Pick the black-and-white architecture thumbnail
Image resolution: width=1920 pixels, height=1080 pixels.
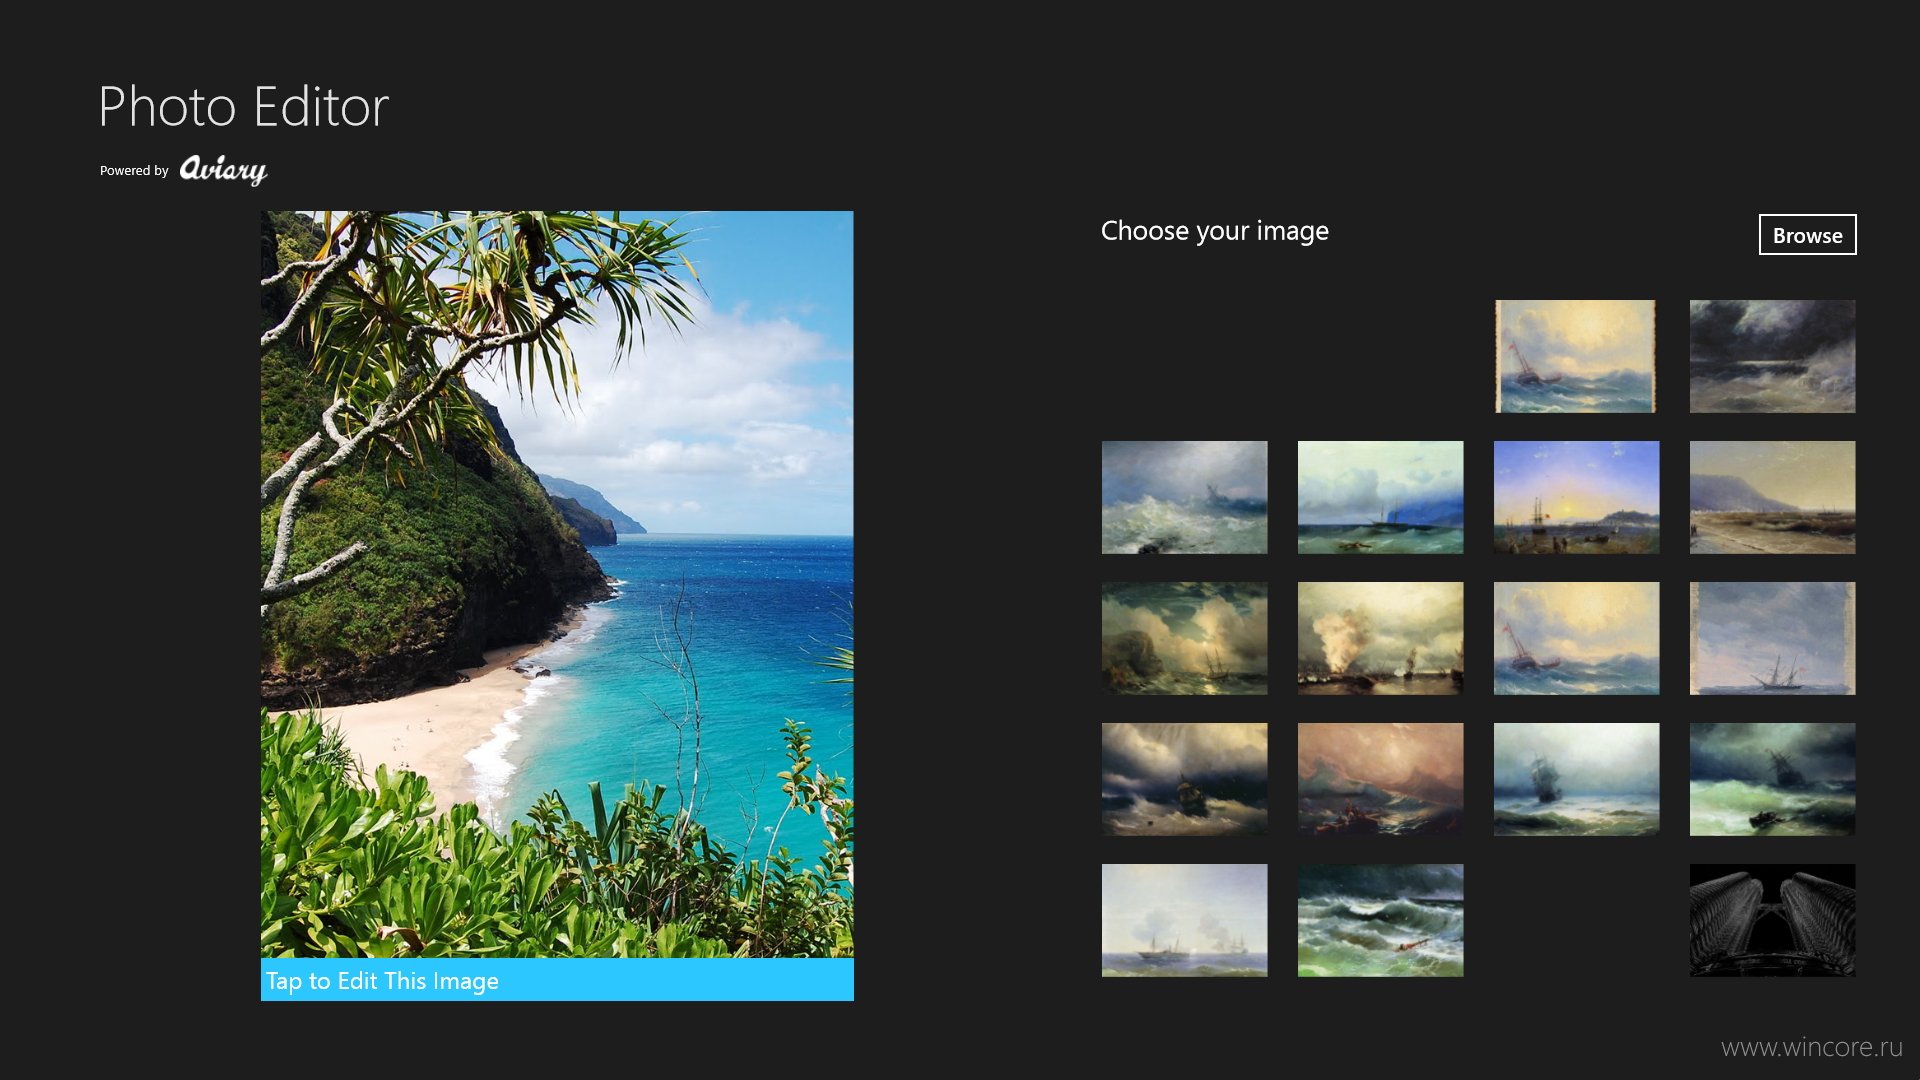(x=1772, y=920)
